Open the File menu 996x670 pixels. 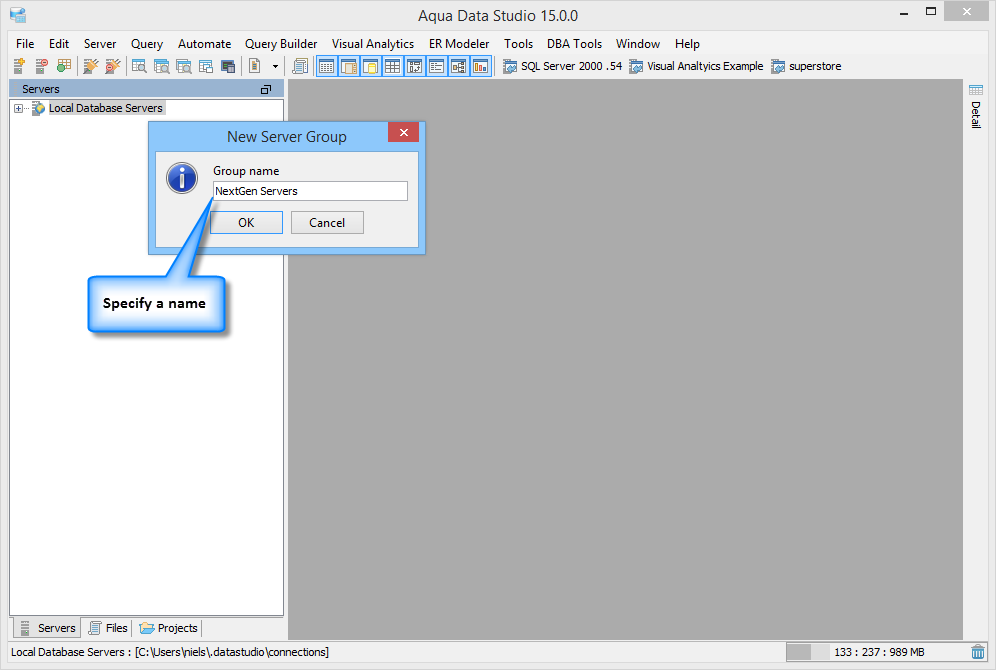point(25,44)
